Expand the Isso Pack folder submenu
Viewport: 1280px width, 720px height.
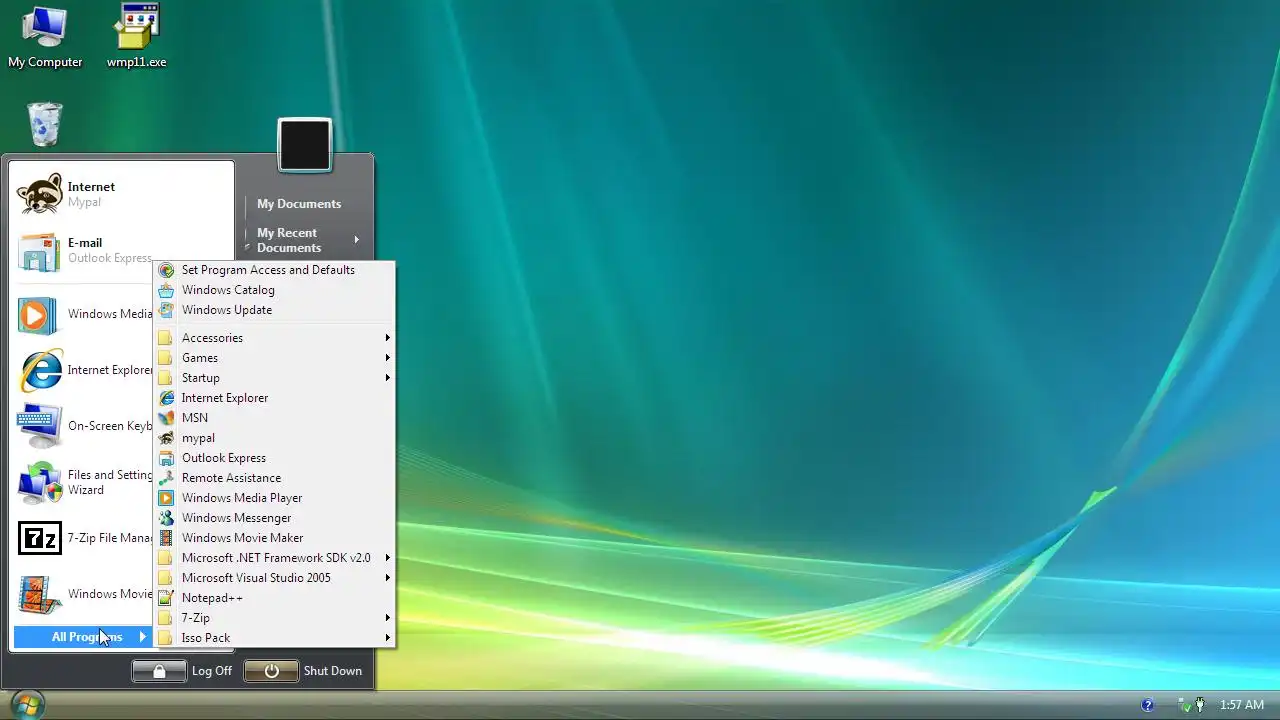pos(274,638)
